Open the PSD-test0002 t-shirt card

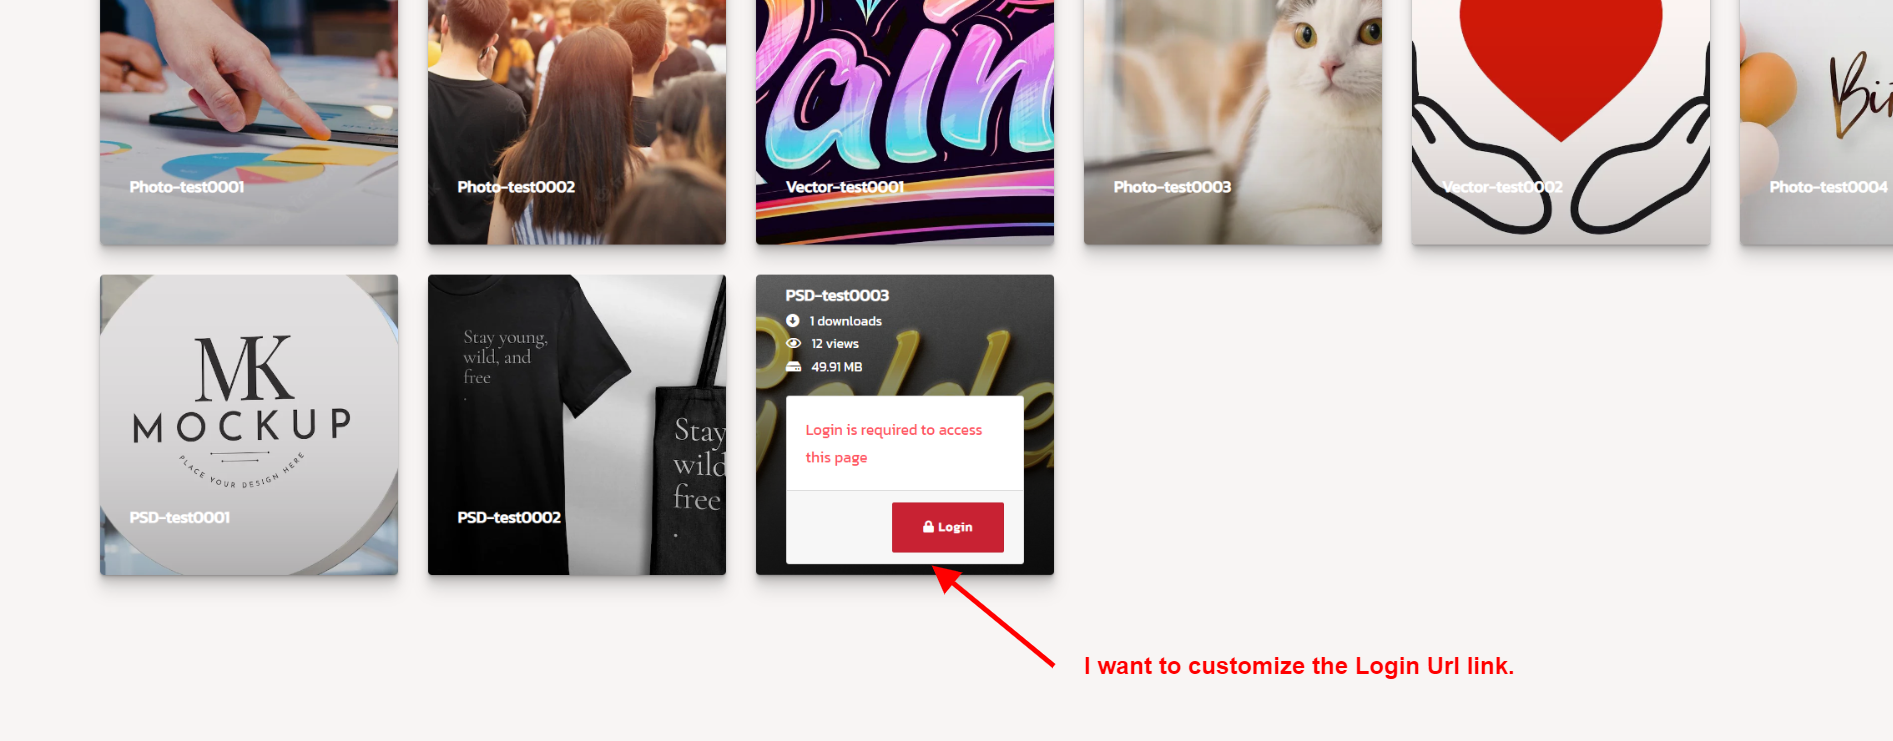pos(577,425)
